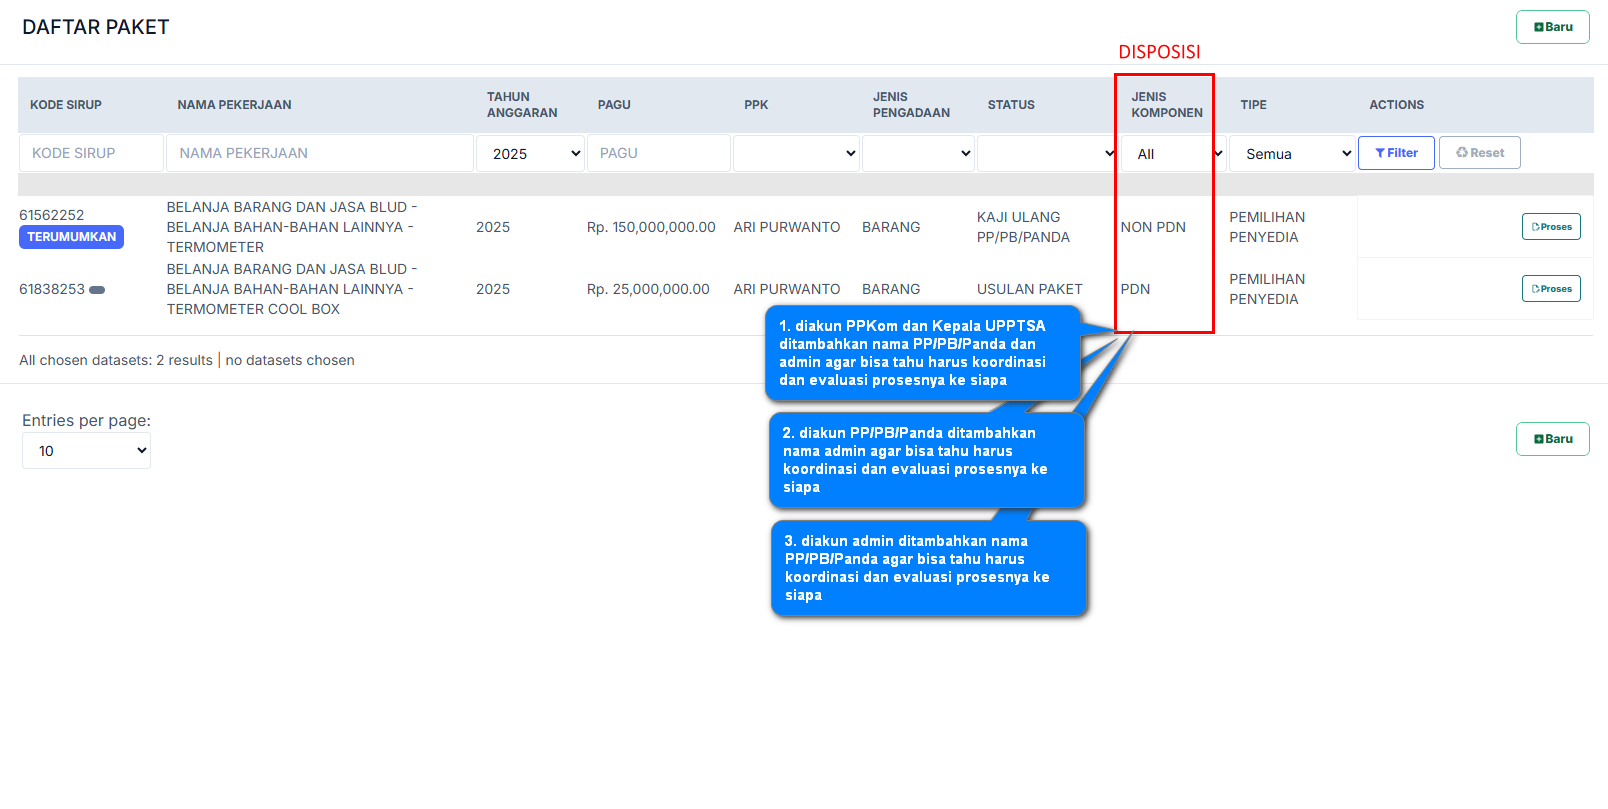
Task: Focus the Kode Sirup filter field
Action: tap(91, 154)
